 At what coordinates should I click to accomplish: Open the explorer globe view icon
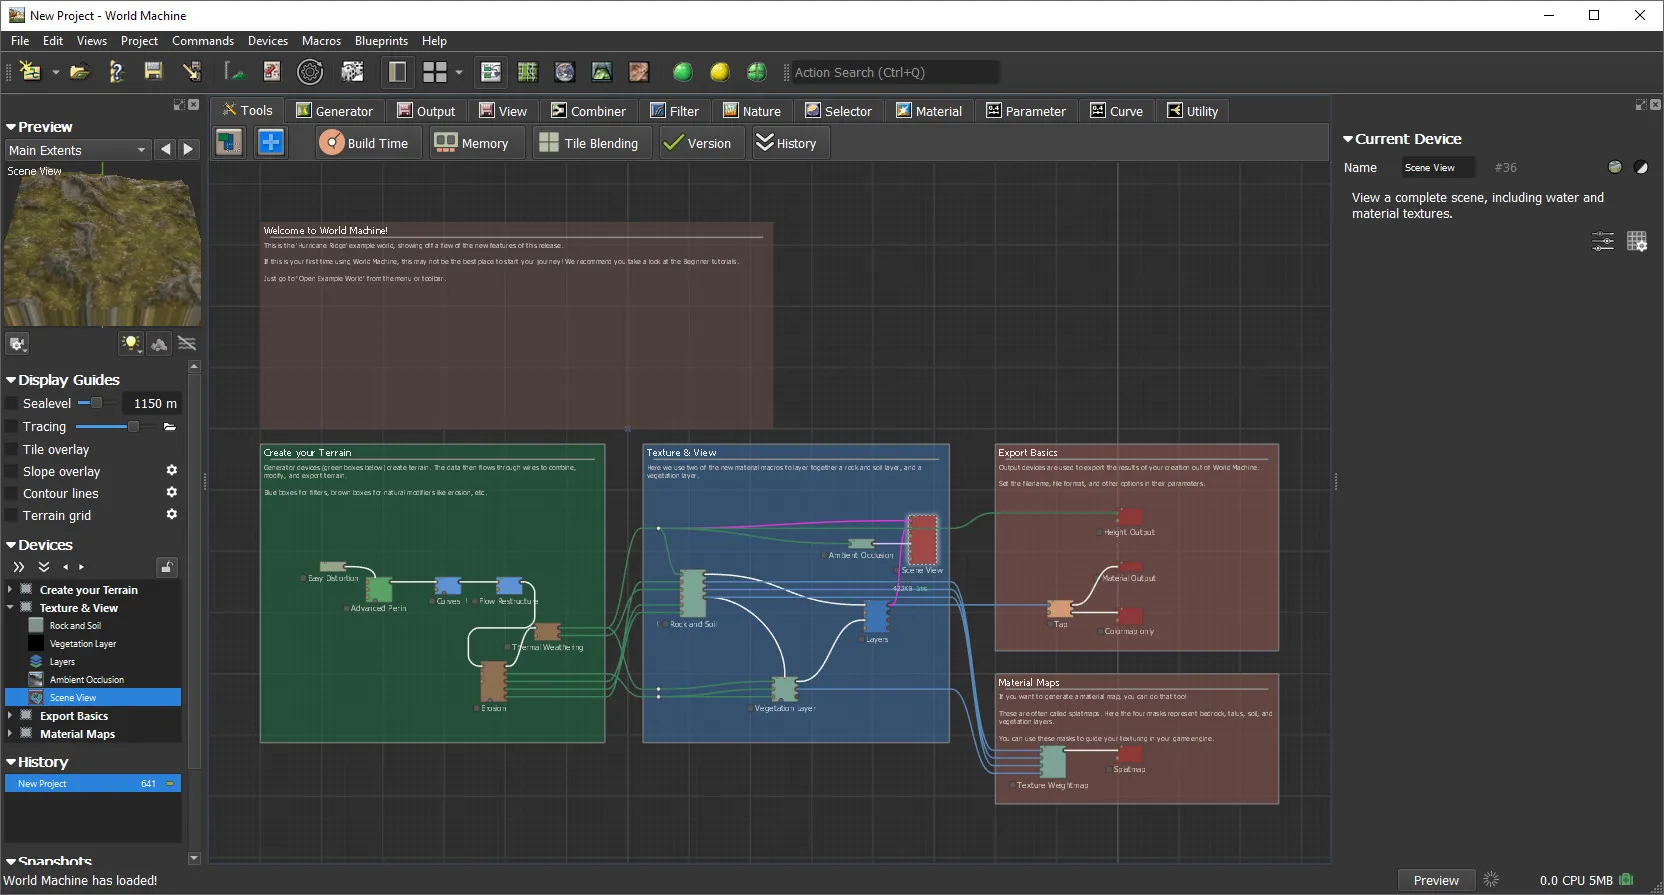pyautogui.click(x=565, y=72)
